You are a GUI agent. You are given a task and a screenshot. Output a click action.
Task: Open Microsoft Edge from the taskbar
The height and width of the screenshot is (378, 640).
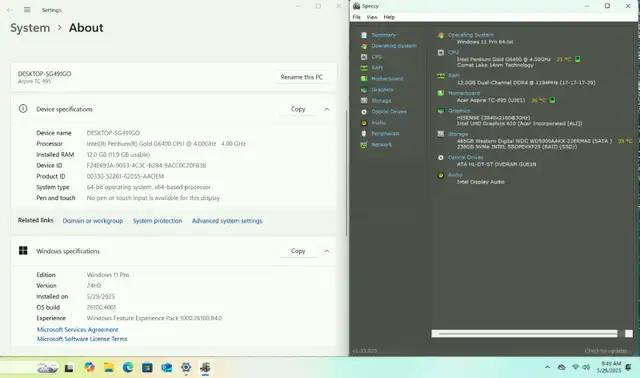click(x=128, y=367)
